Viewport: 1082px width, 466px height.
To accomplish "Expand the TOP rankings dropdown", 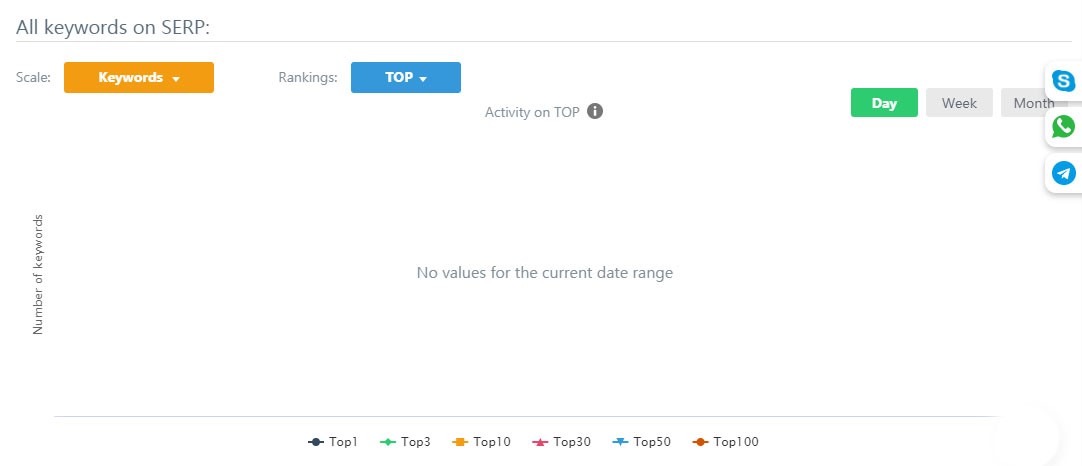I will (x=406, y=77).
